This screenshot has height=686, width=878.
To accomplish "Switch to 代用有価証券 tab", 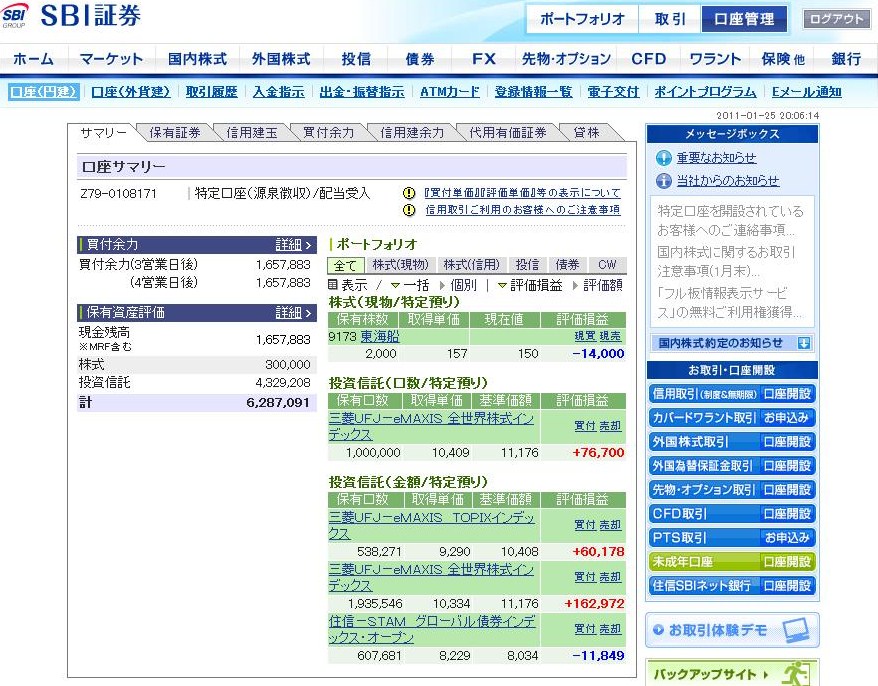I will (x=507, y=133).
